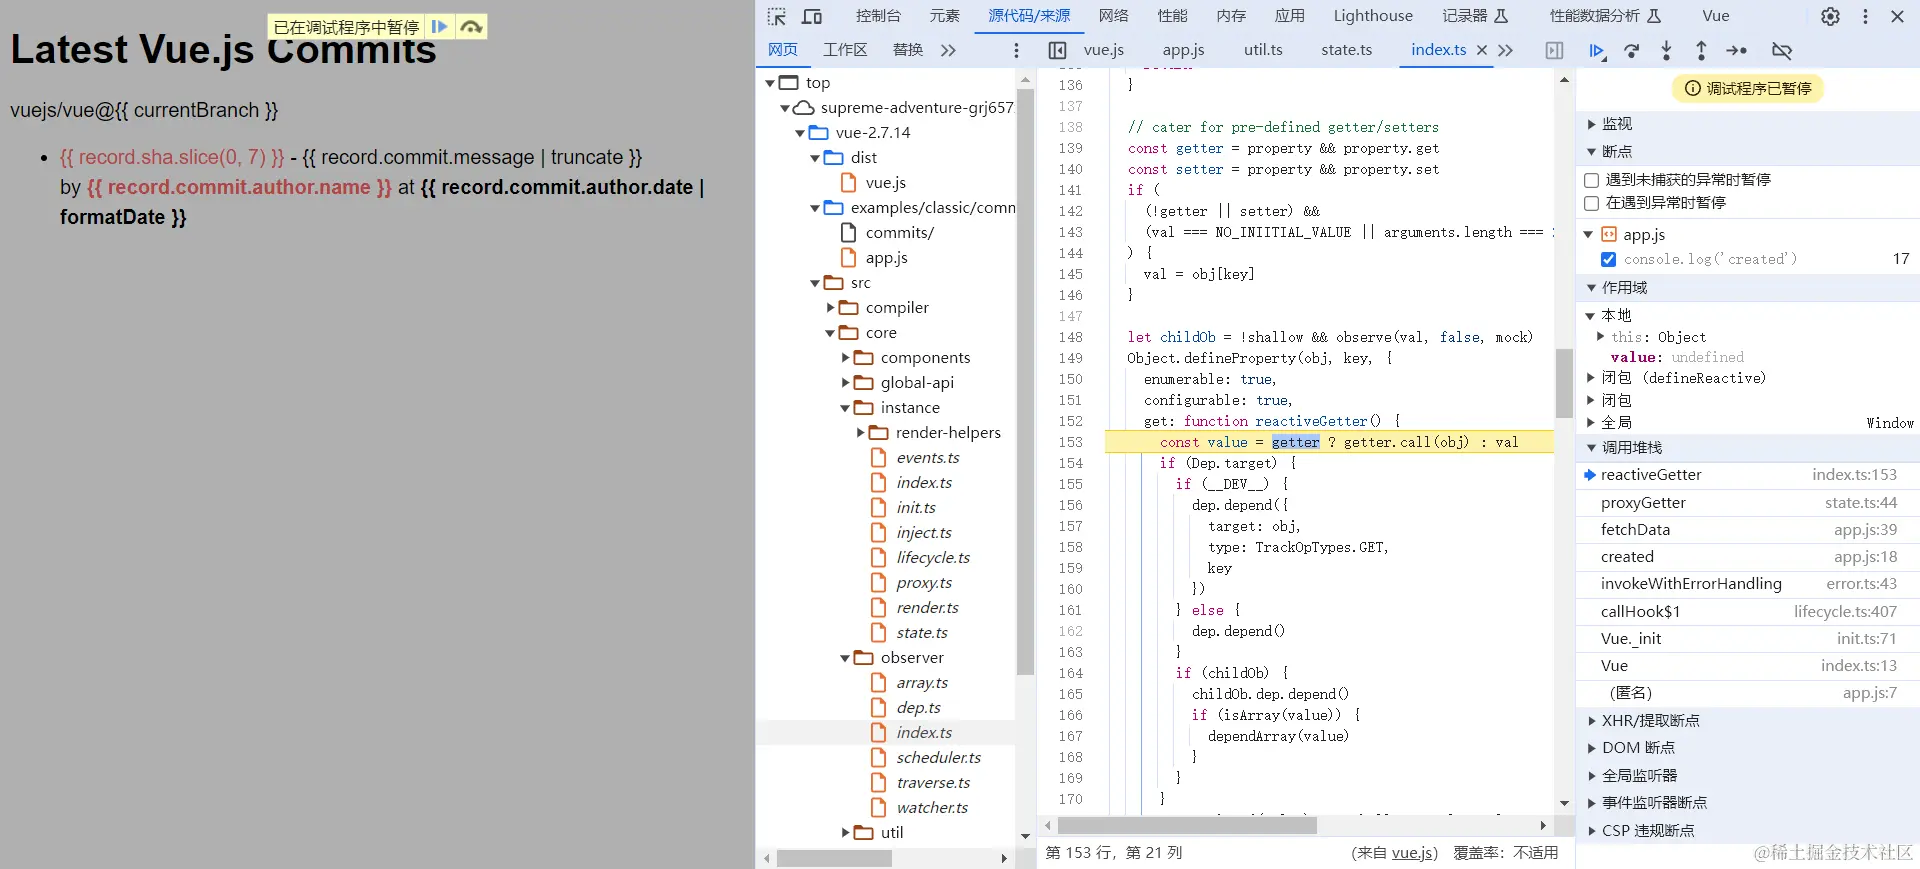Activate the inspect element picker icon
Screen dimensions: 1920x869
point(777,16)
